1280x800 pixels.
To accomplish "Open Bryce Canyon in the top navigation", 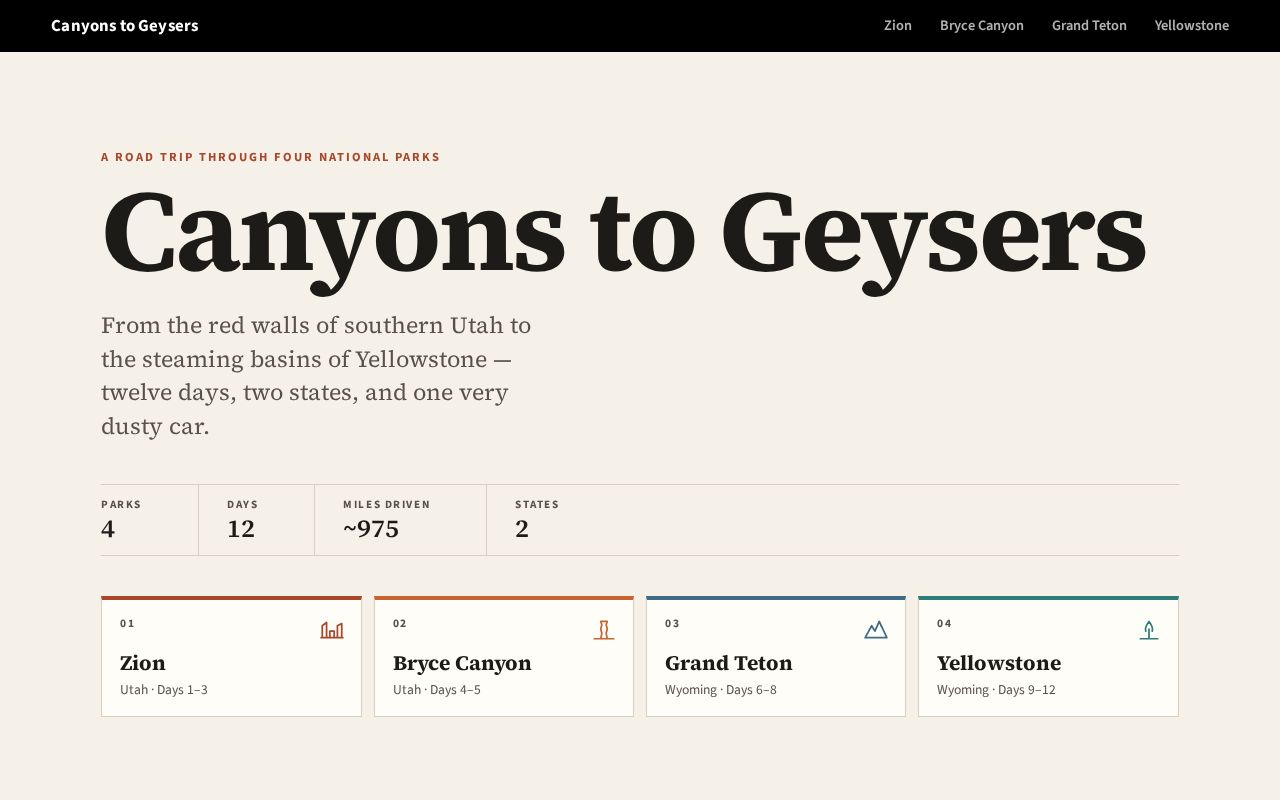I will [982, 26].
